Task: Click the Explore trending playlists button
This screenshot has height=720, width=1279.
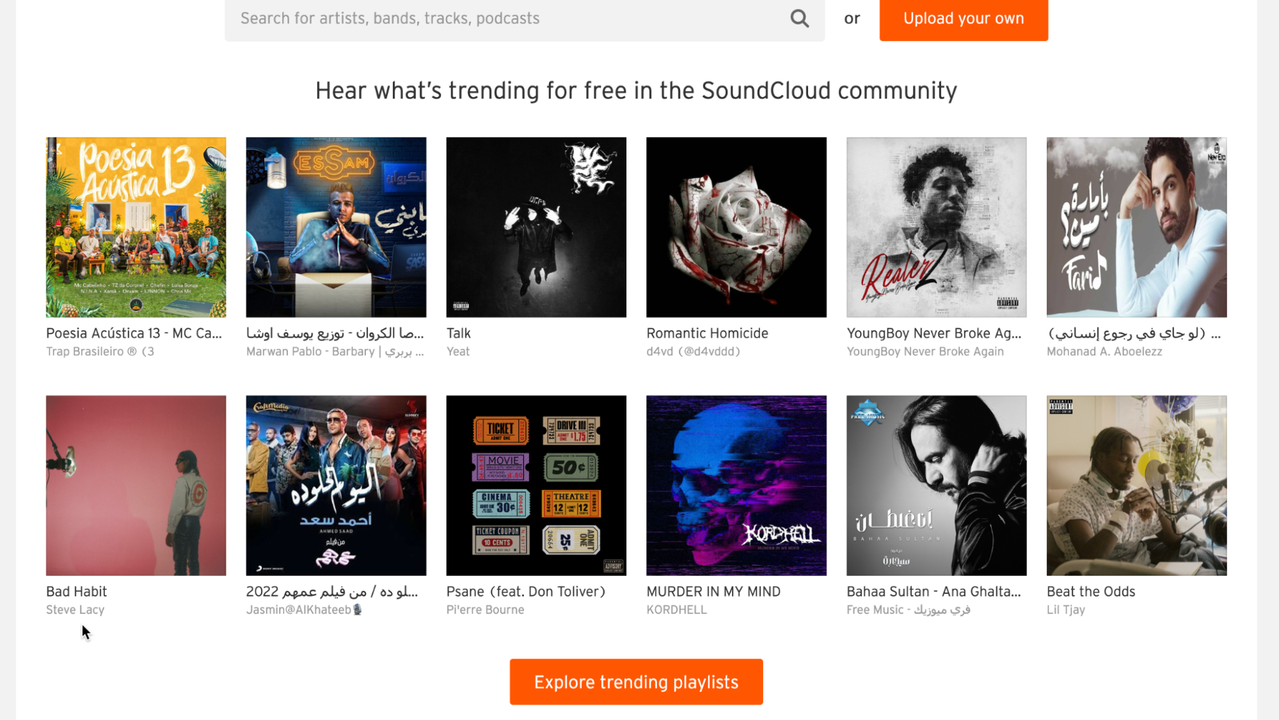Action: [636, 682]
